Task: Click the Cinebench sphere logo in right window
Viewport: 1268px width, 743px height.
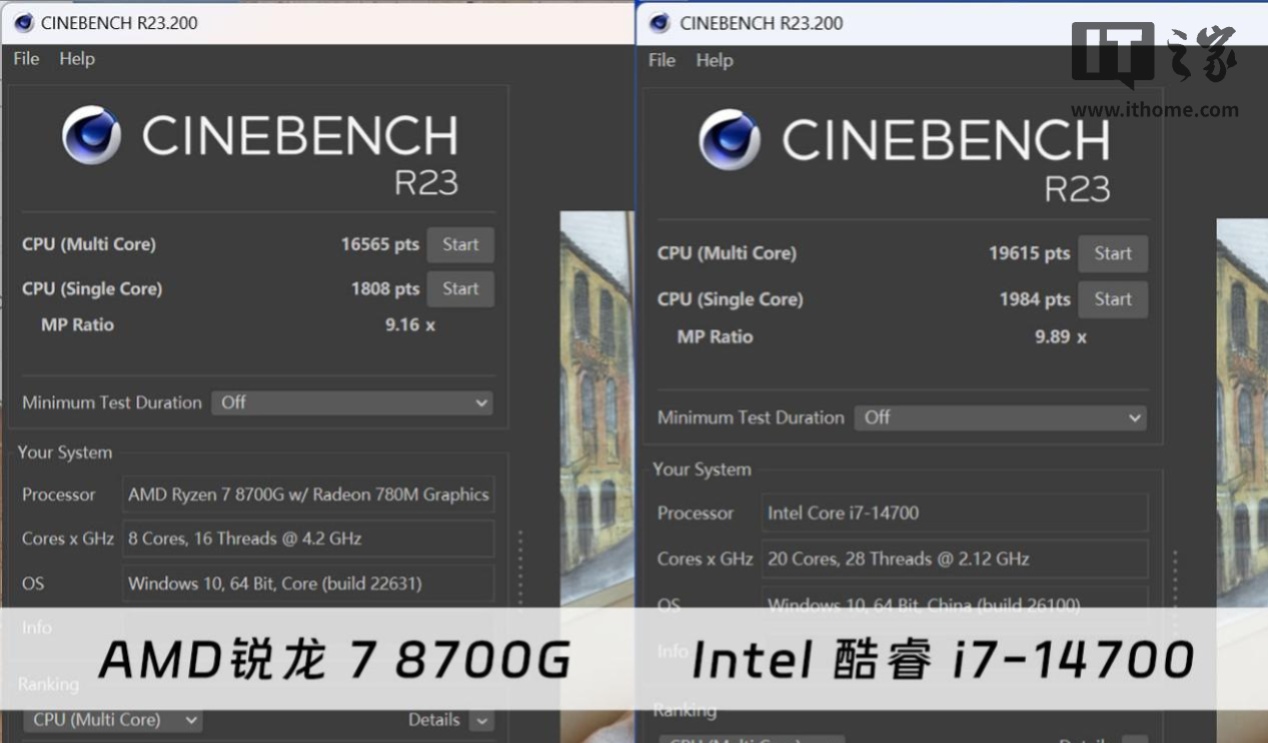Action: click(728, 139)
